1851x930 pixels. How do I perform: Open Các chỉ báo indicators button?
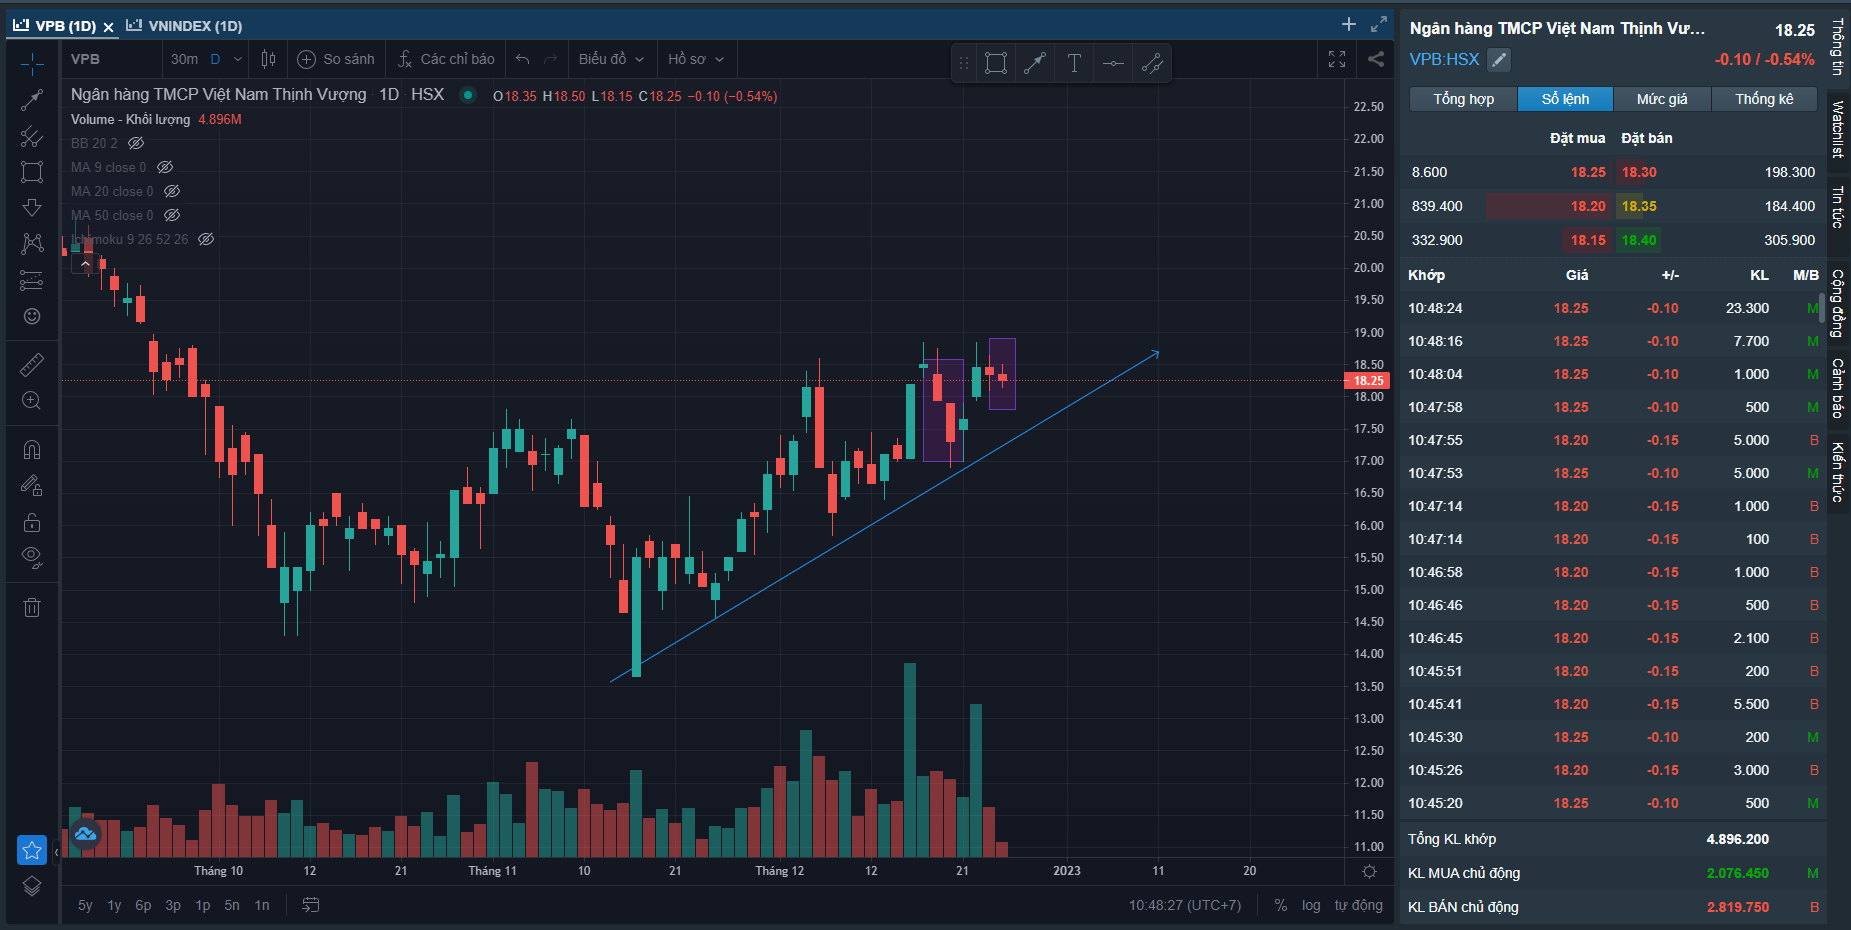coord(446,59)
